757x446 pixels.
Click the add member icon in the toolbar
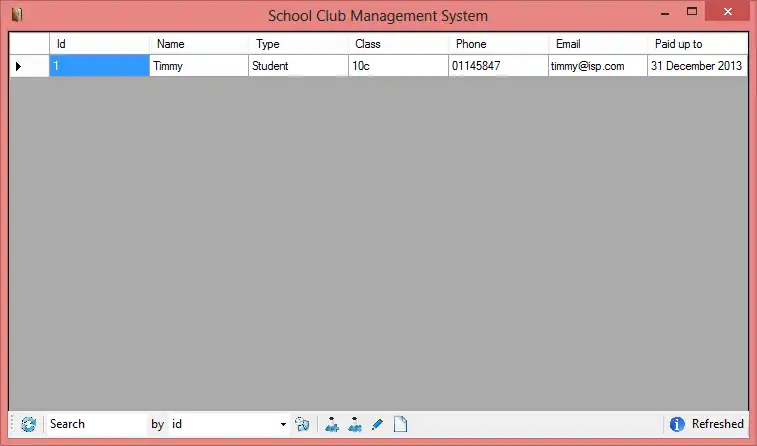pos(332,424)
